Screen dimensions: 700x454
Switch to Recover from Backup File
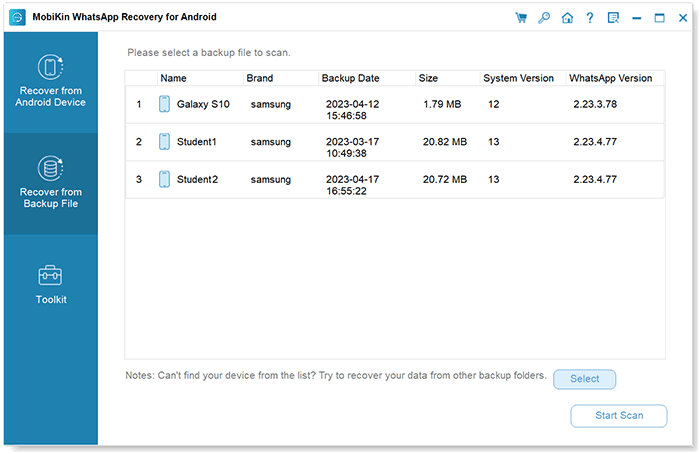[x=50, y=183]
